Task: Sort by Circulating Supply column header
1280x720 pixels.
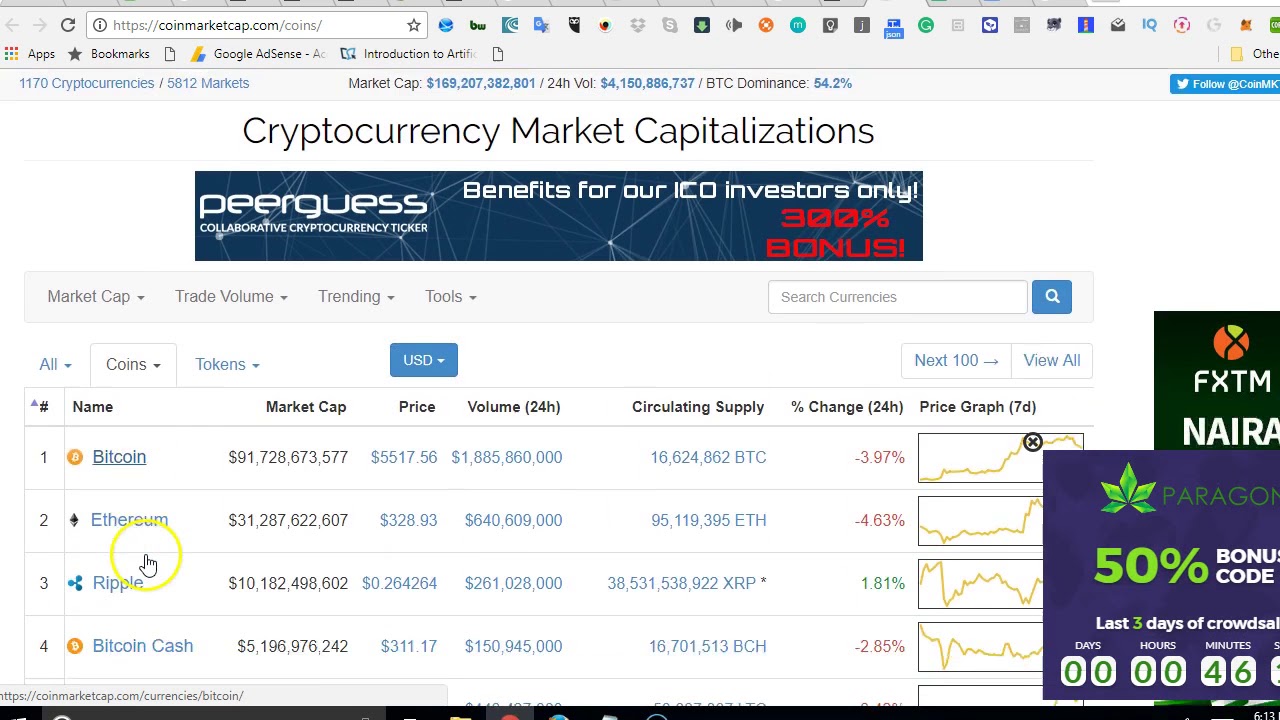Action: tap(698, 407)
